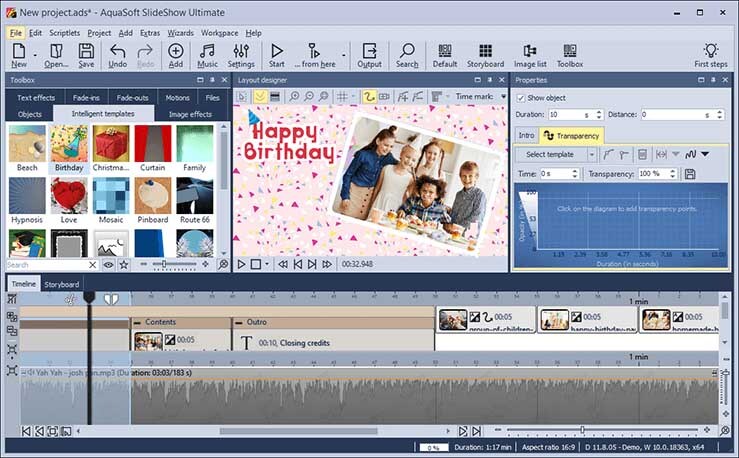
Task: Select the motion path tool in Layout designer
Action: 369,97
